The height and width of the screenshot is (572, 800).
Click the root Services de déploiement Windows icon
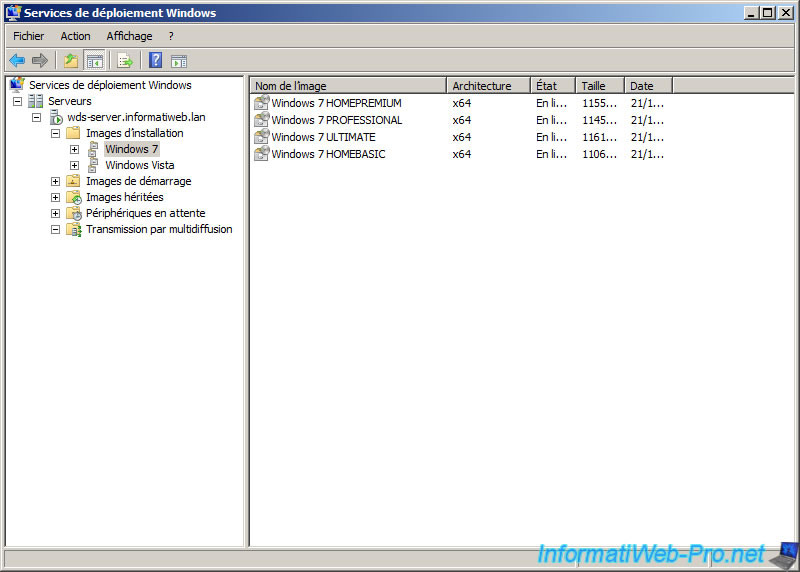(x=17, y=84)
